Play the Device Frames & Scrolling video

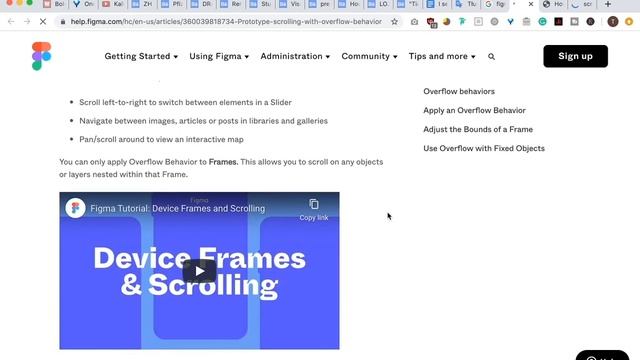pos(199,271)
